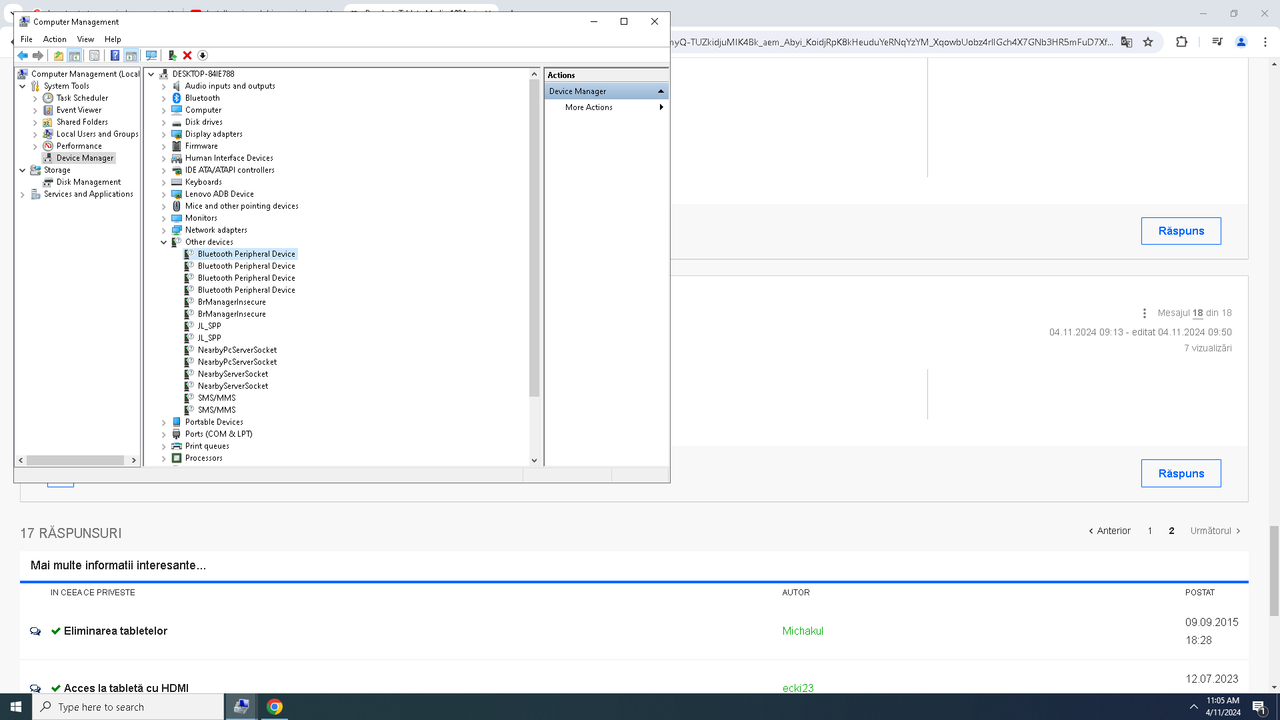1280x720 pixels.
Task: Click the Update device driver icon
Action: coord(172,56)
